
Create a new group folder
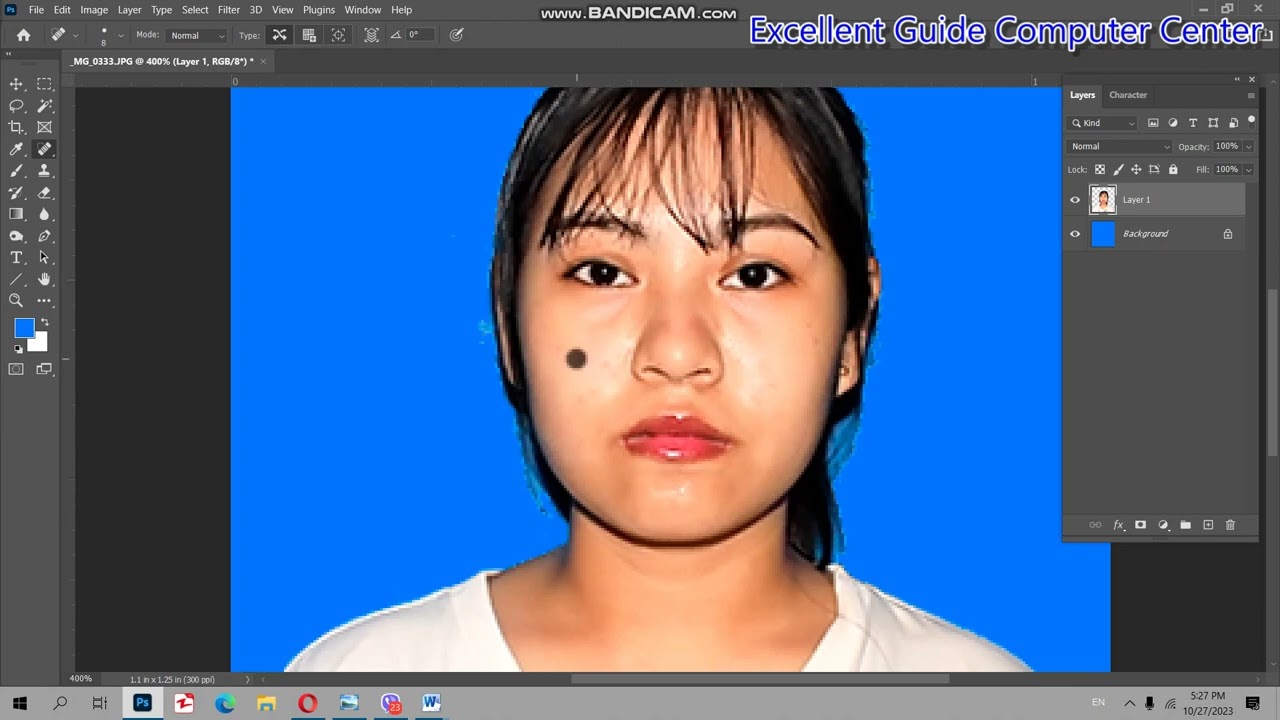click(x=1185, y=525)
